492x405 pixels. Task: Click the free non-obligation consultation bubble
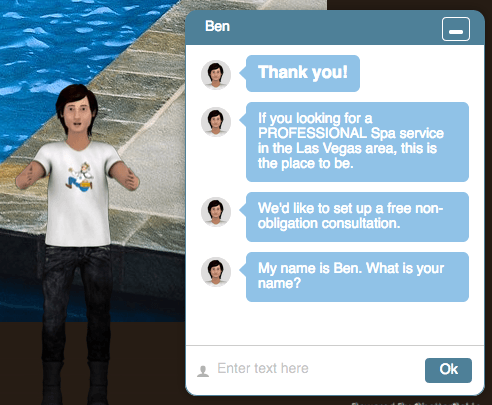pyautogui.click(x=357, y=217)
